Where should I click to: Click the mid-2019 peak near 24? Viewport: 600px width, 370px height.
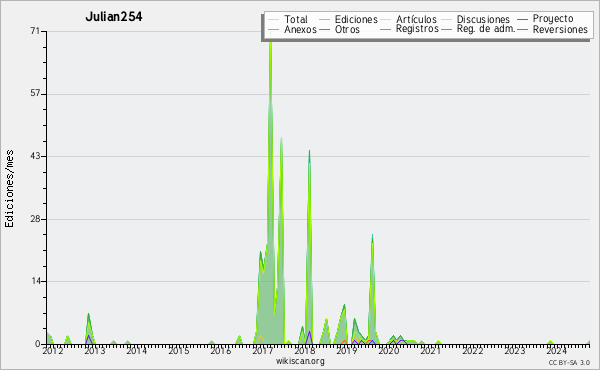(x=372, y=236)
